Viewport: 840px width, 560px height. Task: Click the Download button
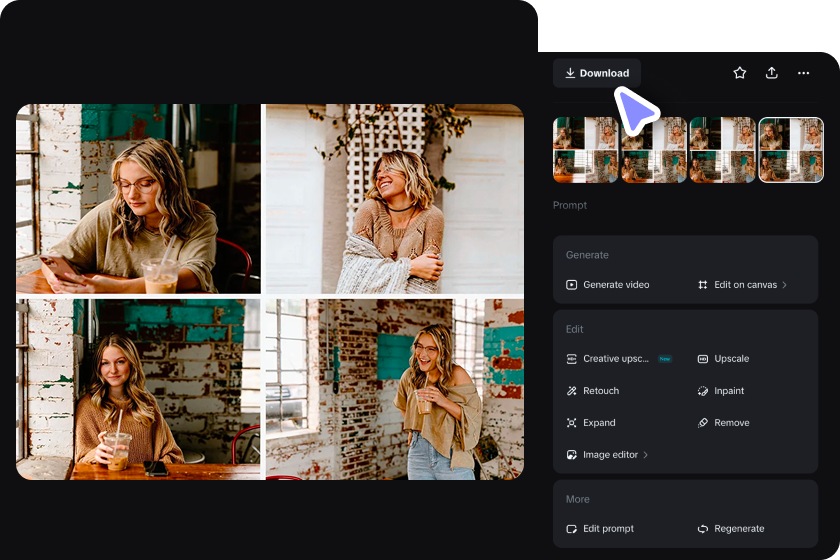pyautogui.click(x=597, y=73)
